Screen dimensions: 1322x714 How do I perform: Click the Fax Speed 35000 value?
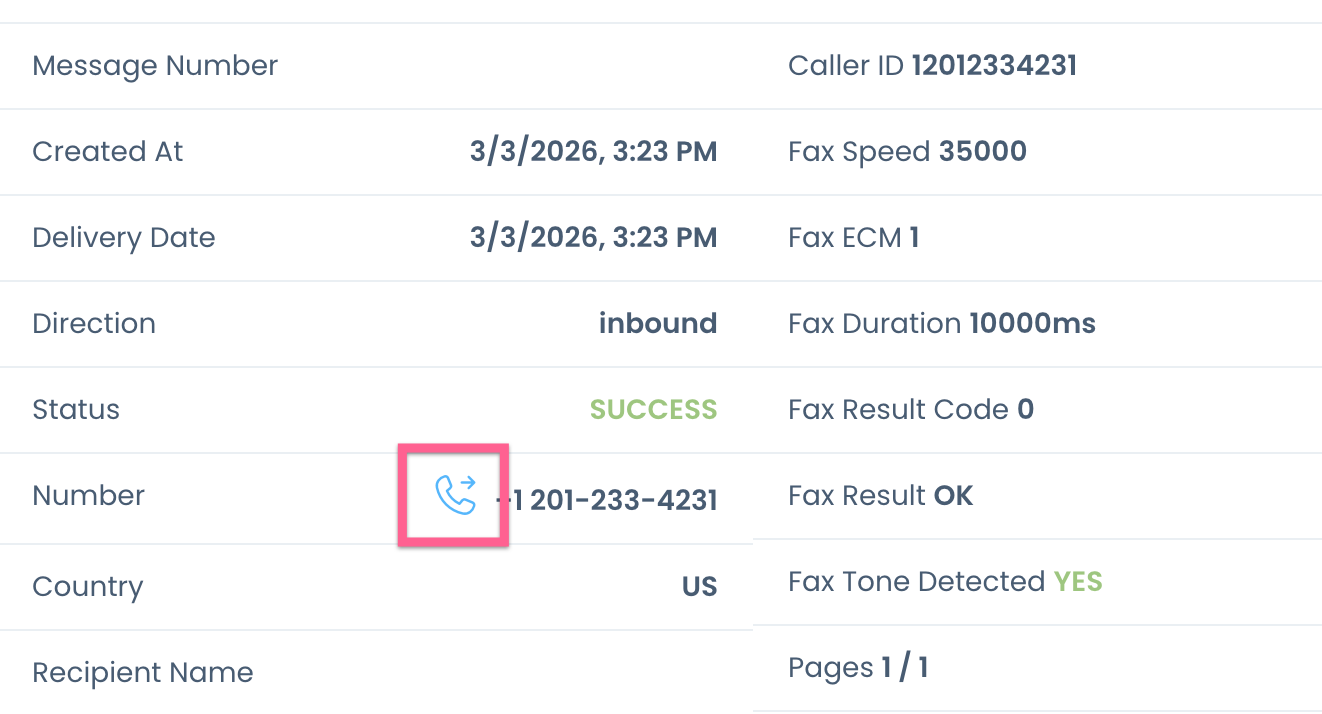click(x=982, y=152)
